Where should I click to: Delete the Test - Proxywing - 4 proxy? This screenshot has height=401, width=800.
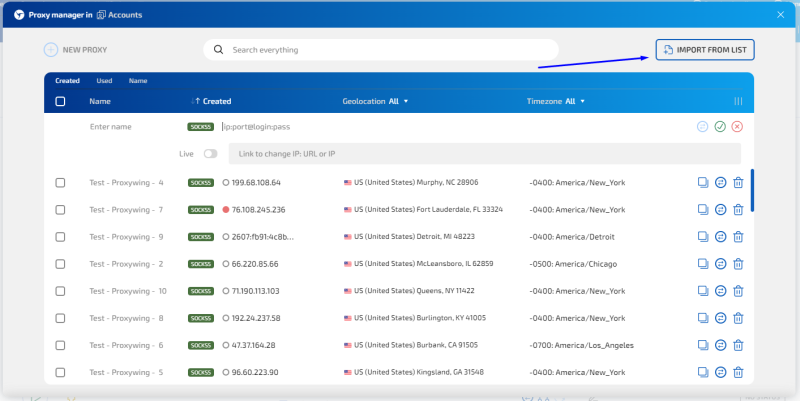tap(738, 183)
